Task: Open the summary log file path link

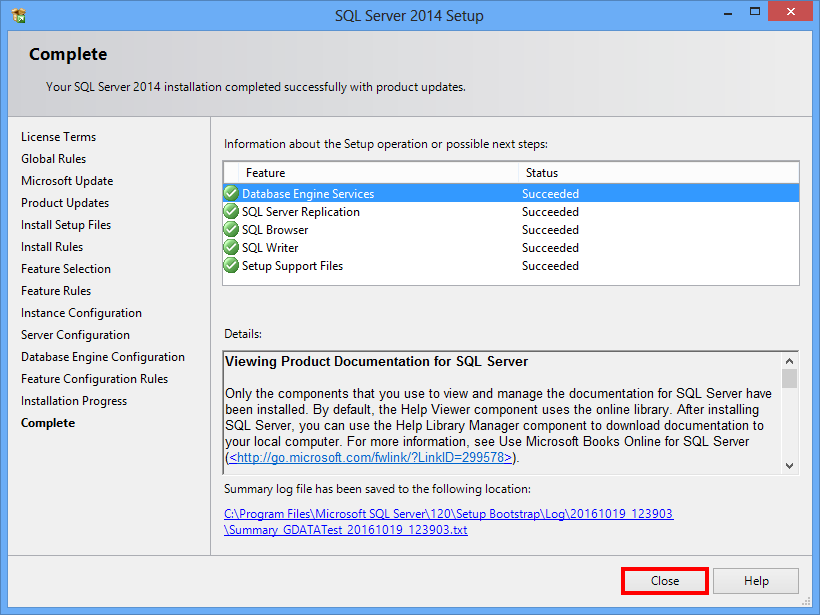Action: point(449,514)
